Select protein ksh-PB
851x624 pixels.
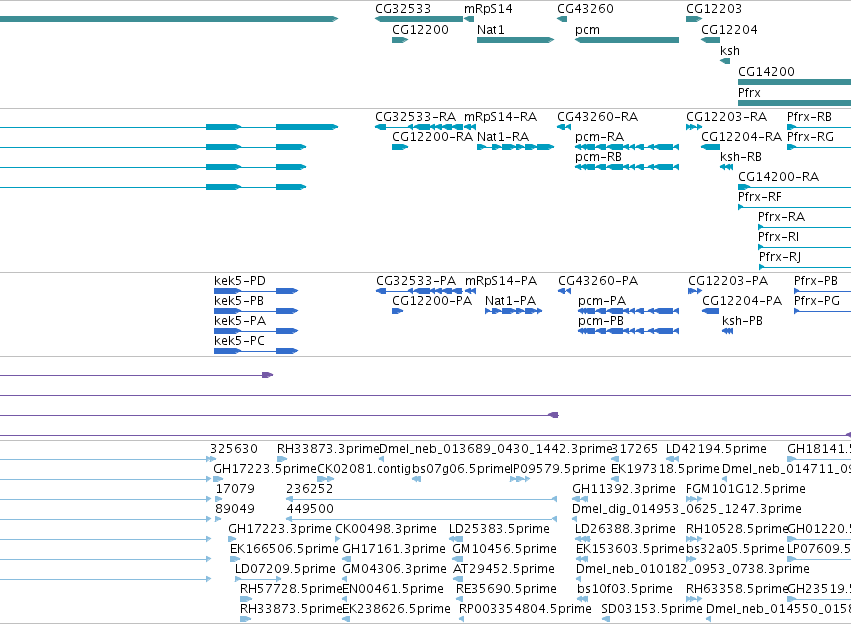tap(742, 321)
